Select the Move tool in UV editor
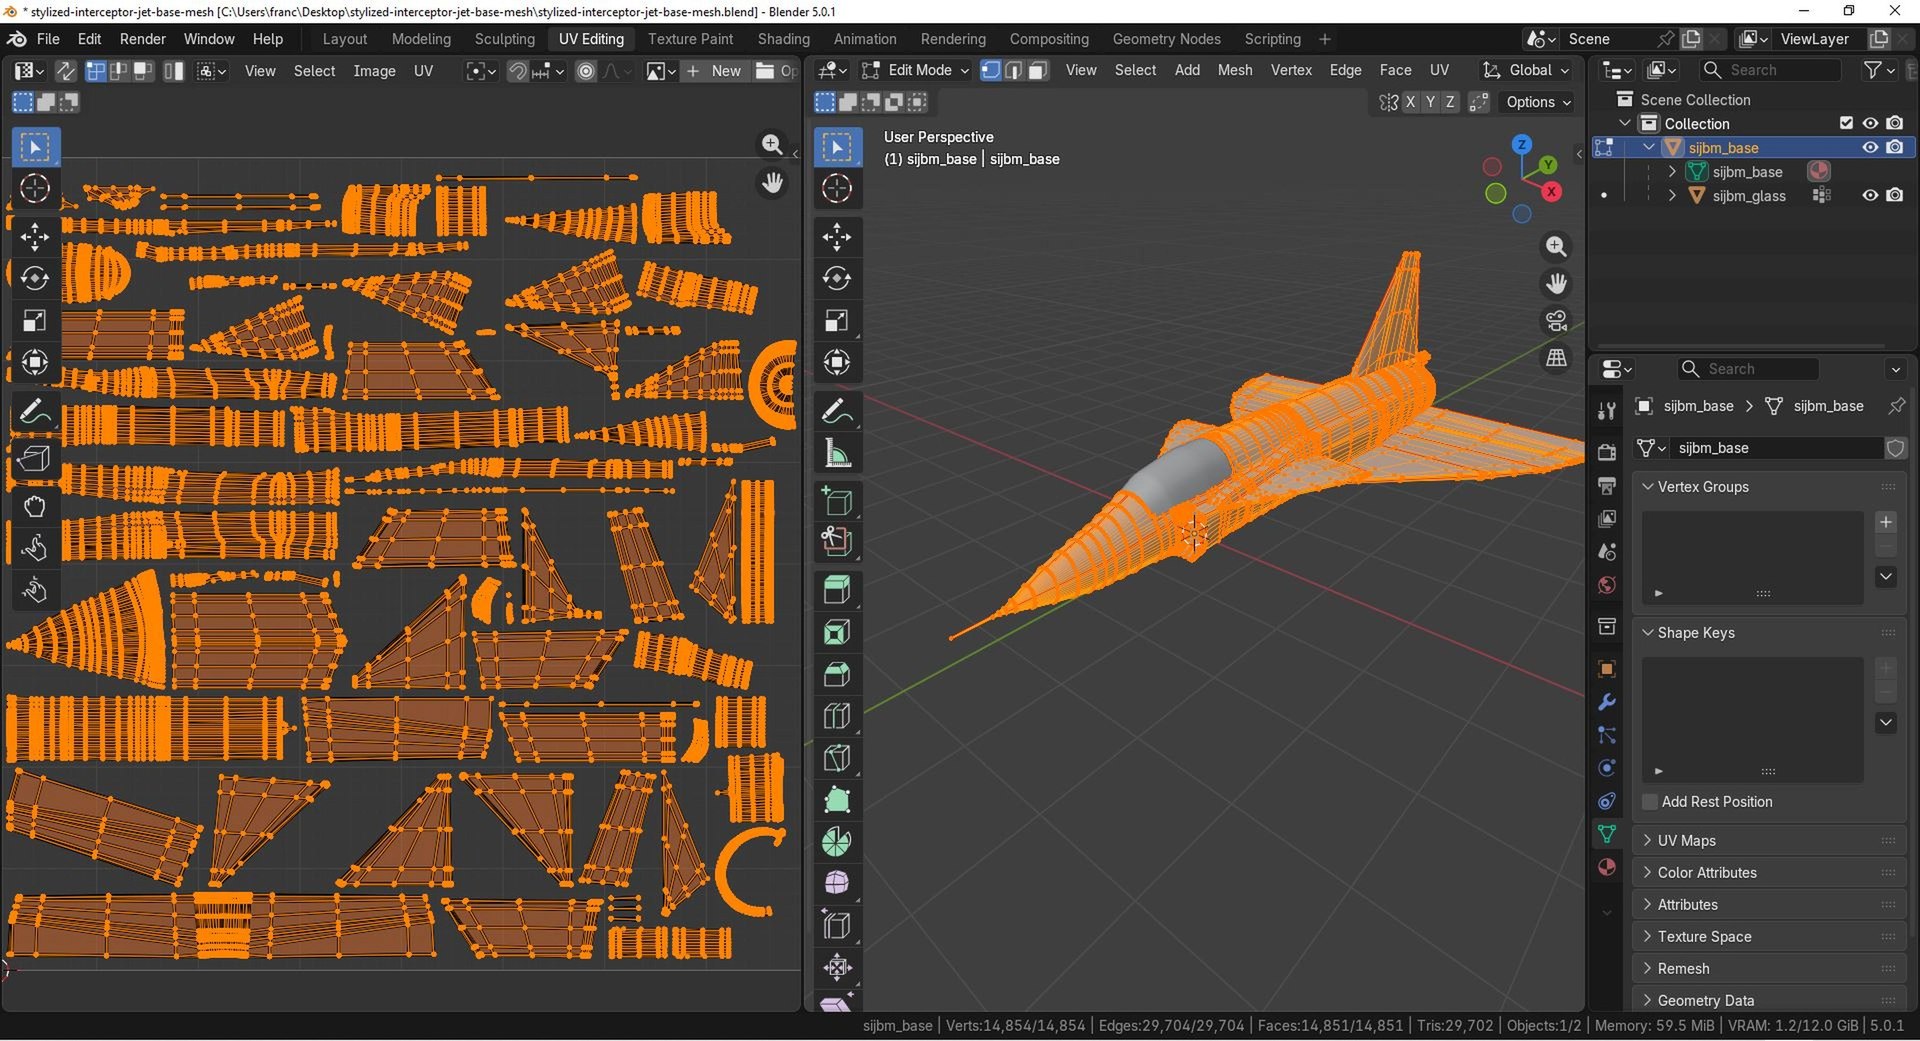The height and width of the screenshot is (1041, 1920). pyautogui.click(x=35, y=237)
